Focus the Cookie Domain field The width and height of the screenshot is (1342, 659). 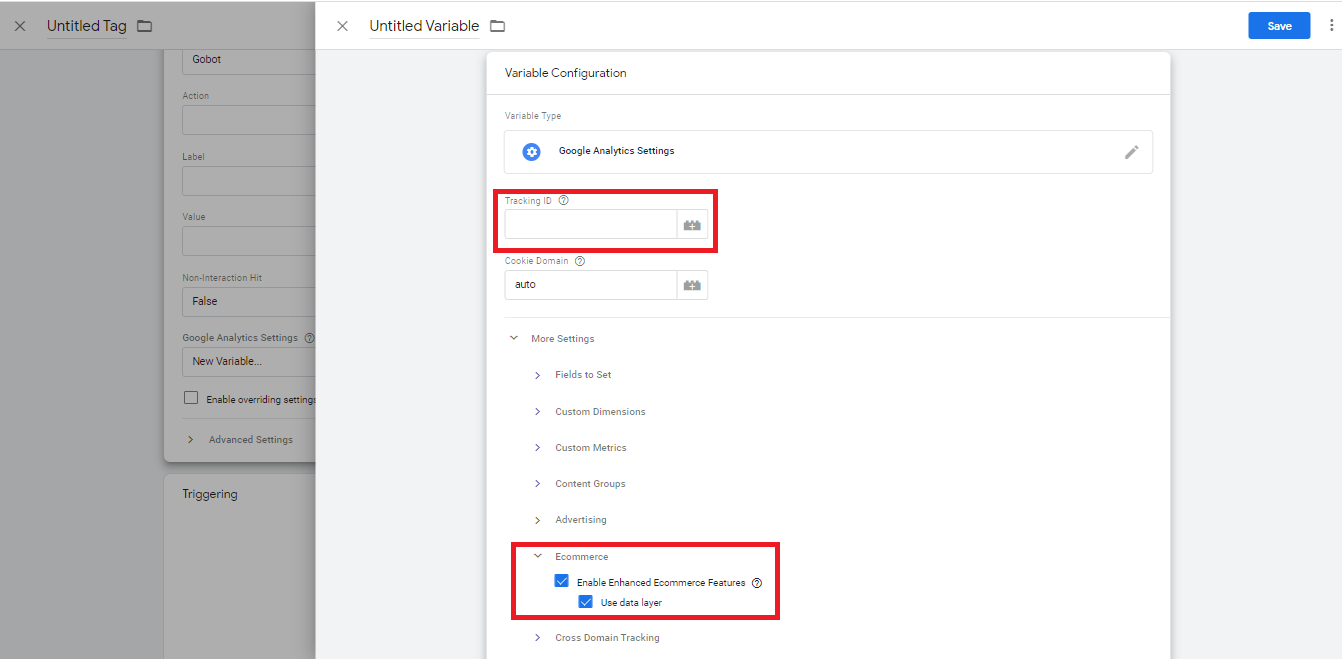click(591, 285)
